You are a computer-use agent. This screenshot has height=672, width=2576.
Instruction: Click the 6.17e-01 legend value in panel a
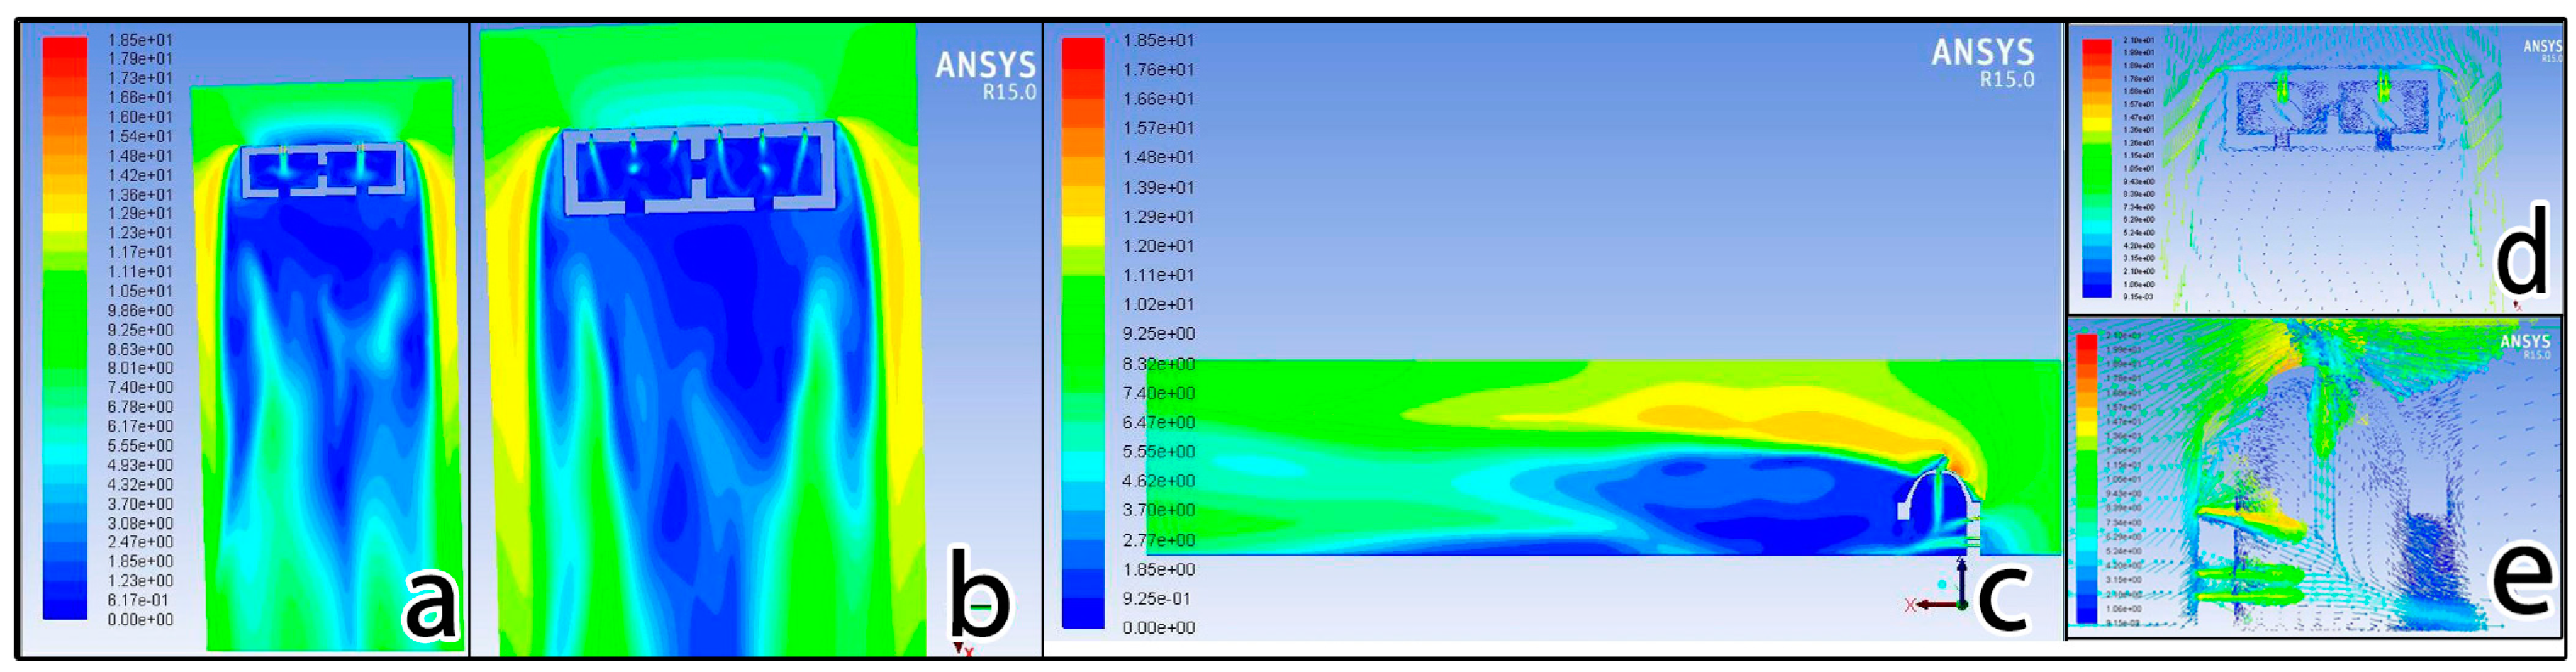[x=138, y=600]
